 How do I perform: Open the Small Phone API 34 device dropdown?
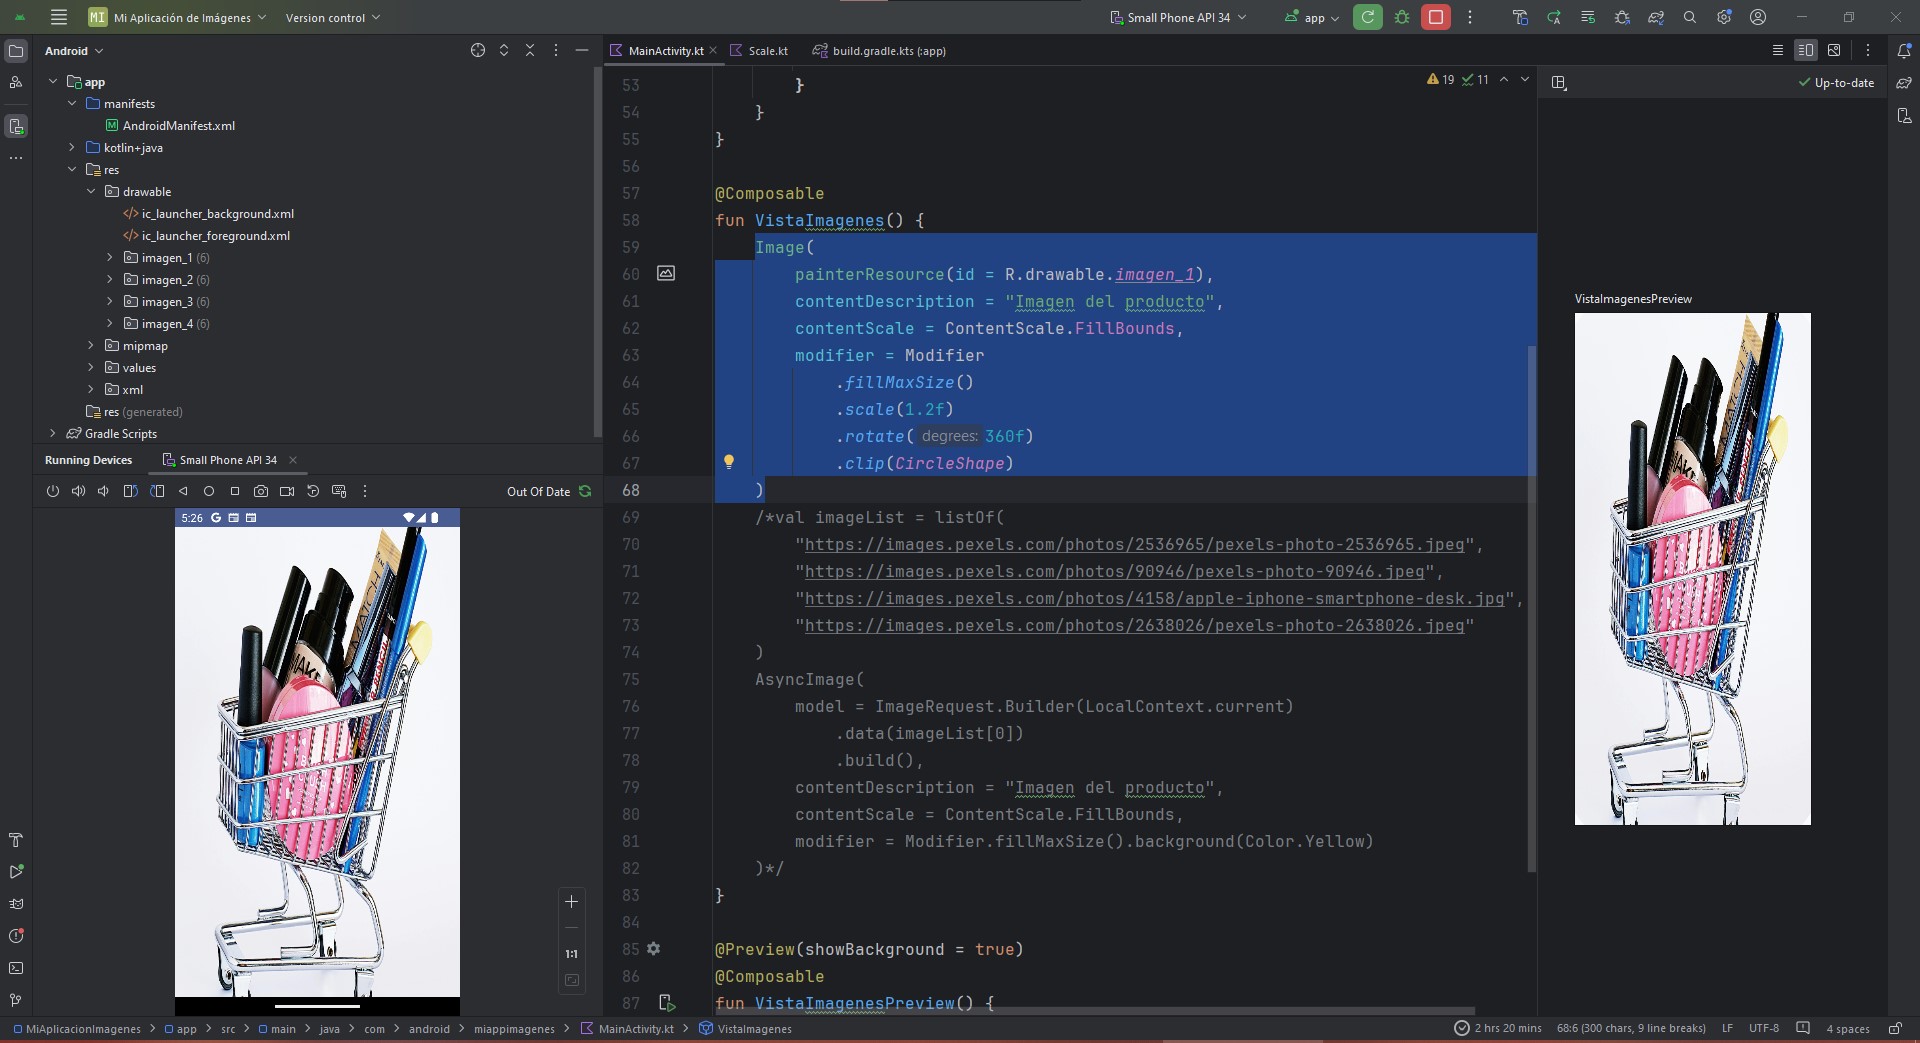1178,17
